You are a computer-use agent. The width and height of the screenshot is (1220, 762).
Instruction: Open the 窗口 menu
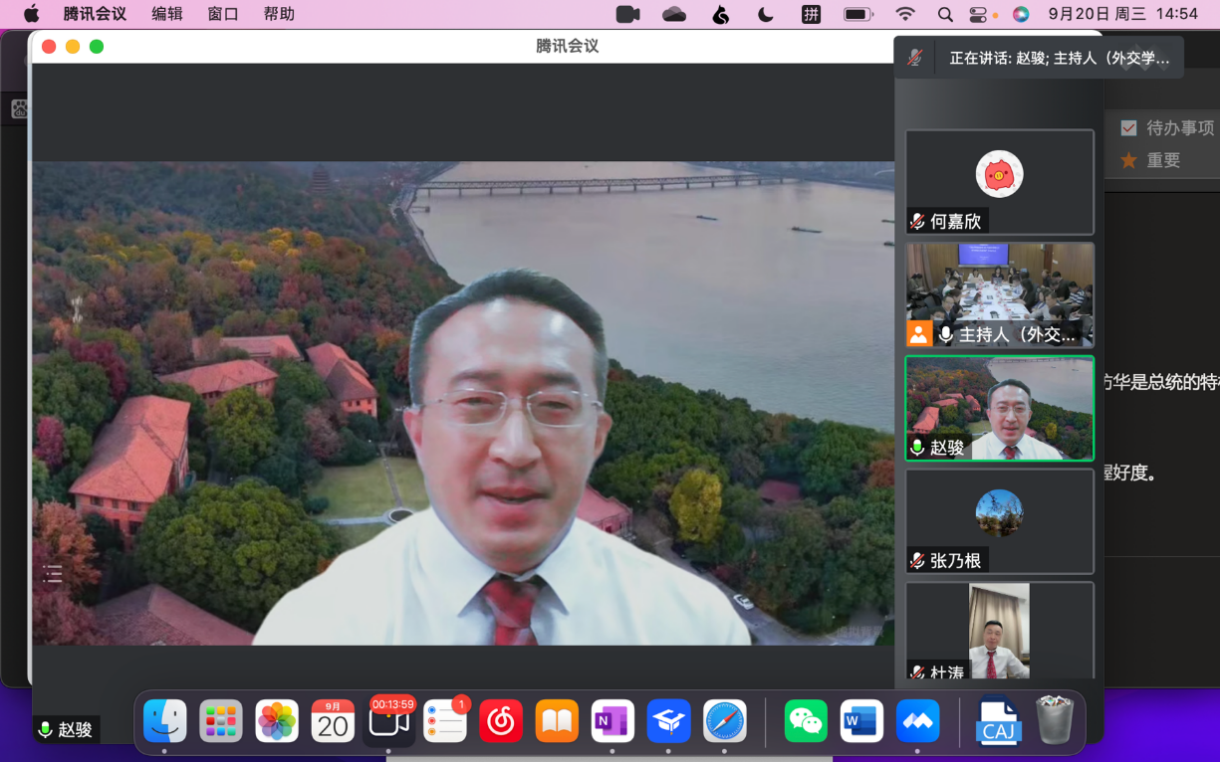(x=223, y=14)
